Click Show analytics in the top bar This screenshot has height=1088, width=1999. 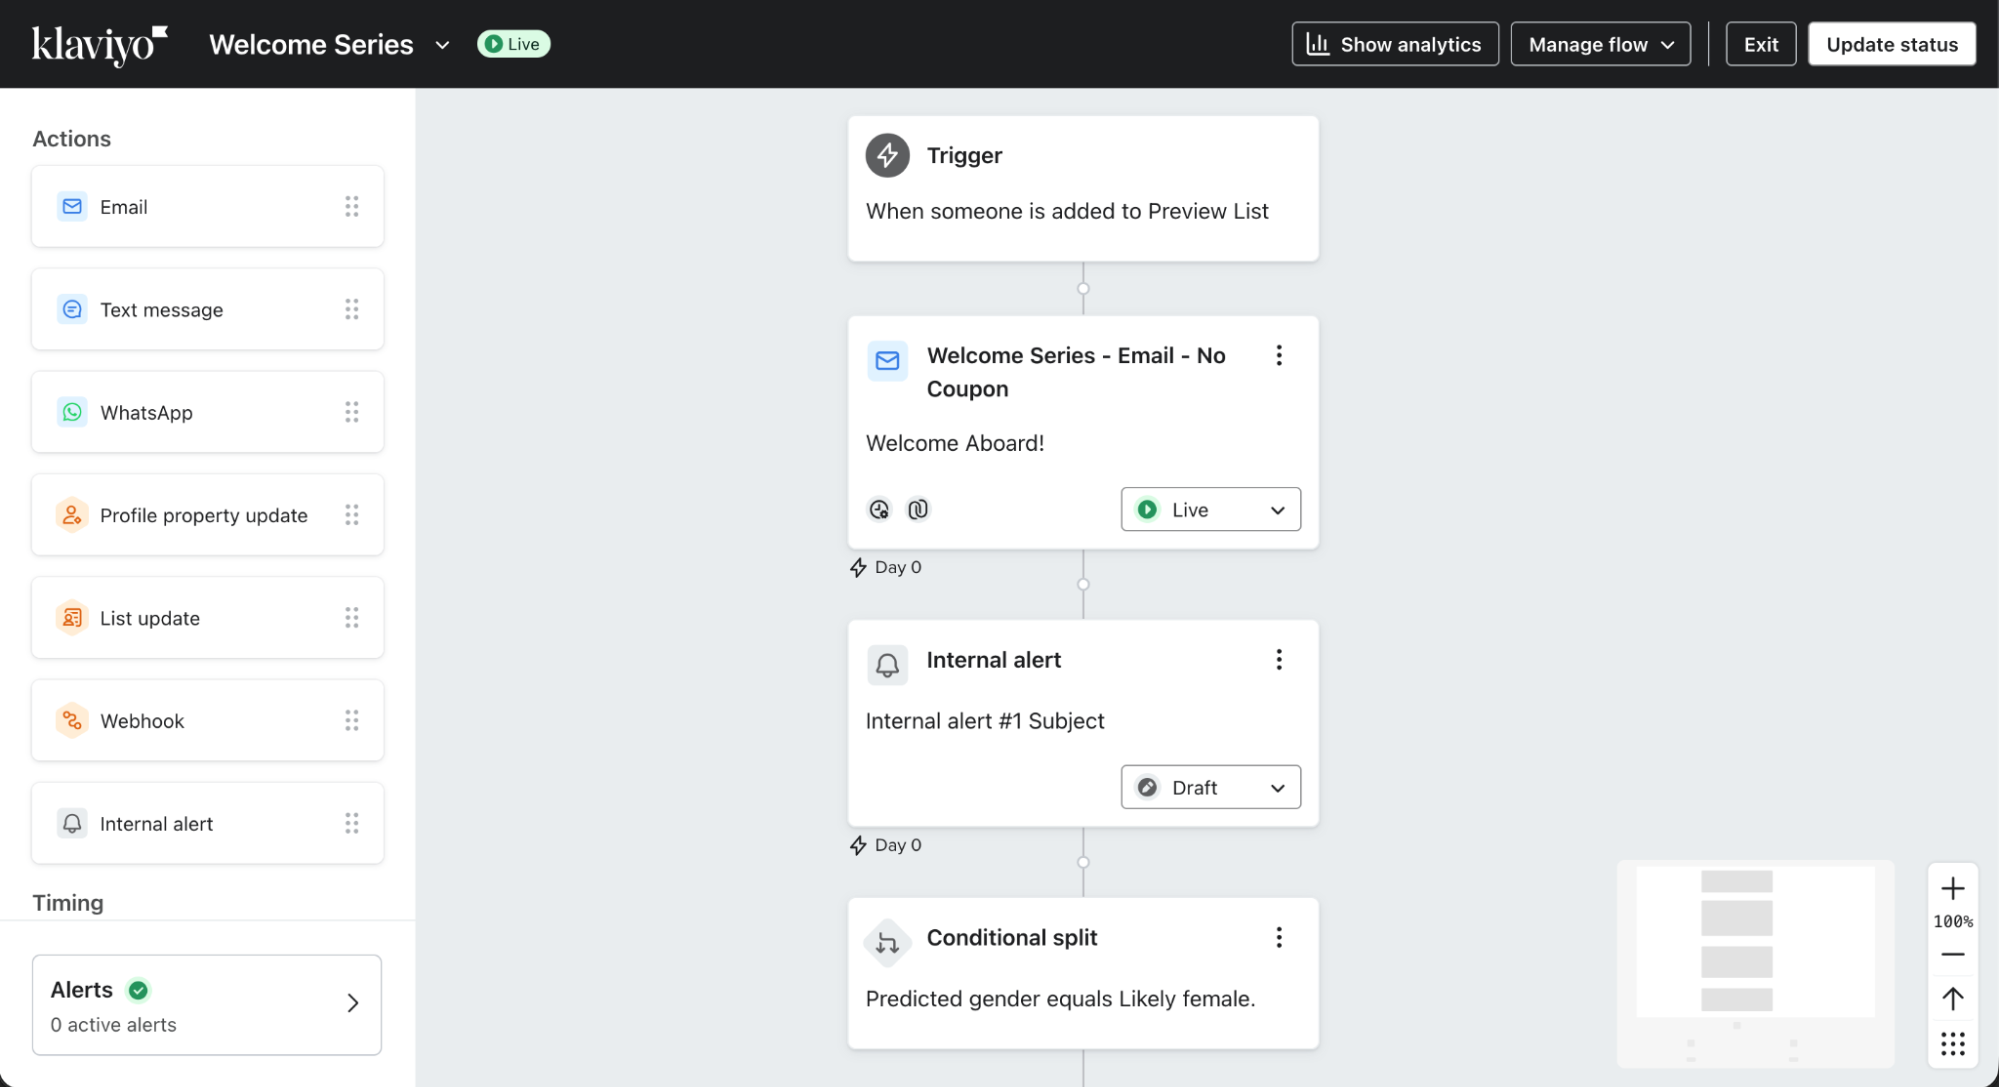1394,44
